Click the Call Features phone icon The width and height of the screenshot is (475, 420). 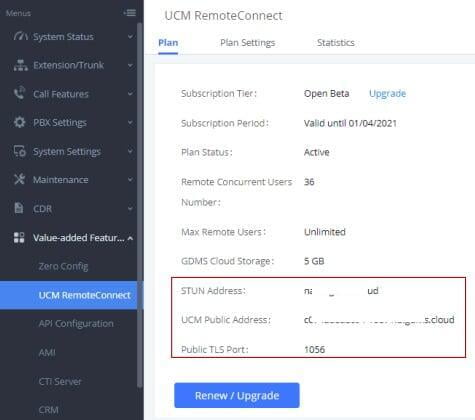tap(20, 93)
